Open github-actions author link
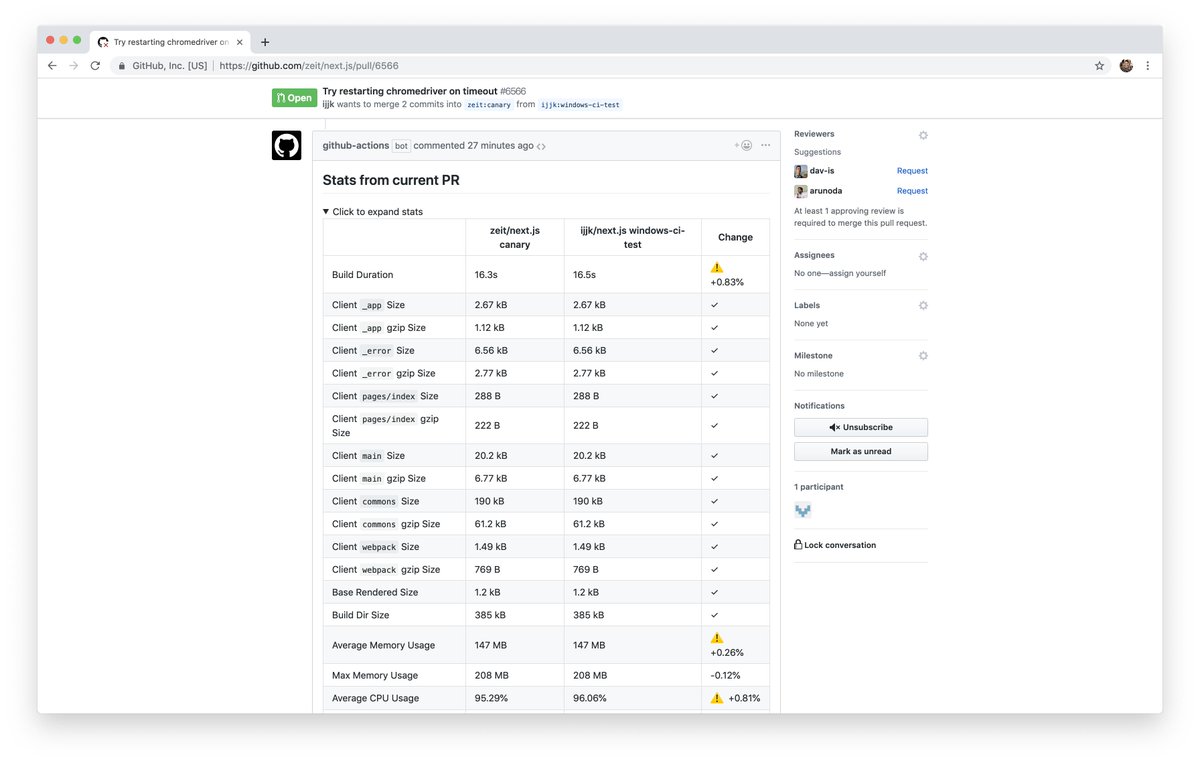This screenshot has height=763, width=1200. 355,146
